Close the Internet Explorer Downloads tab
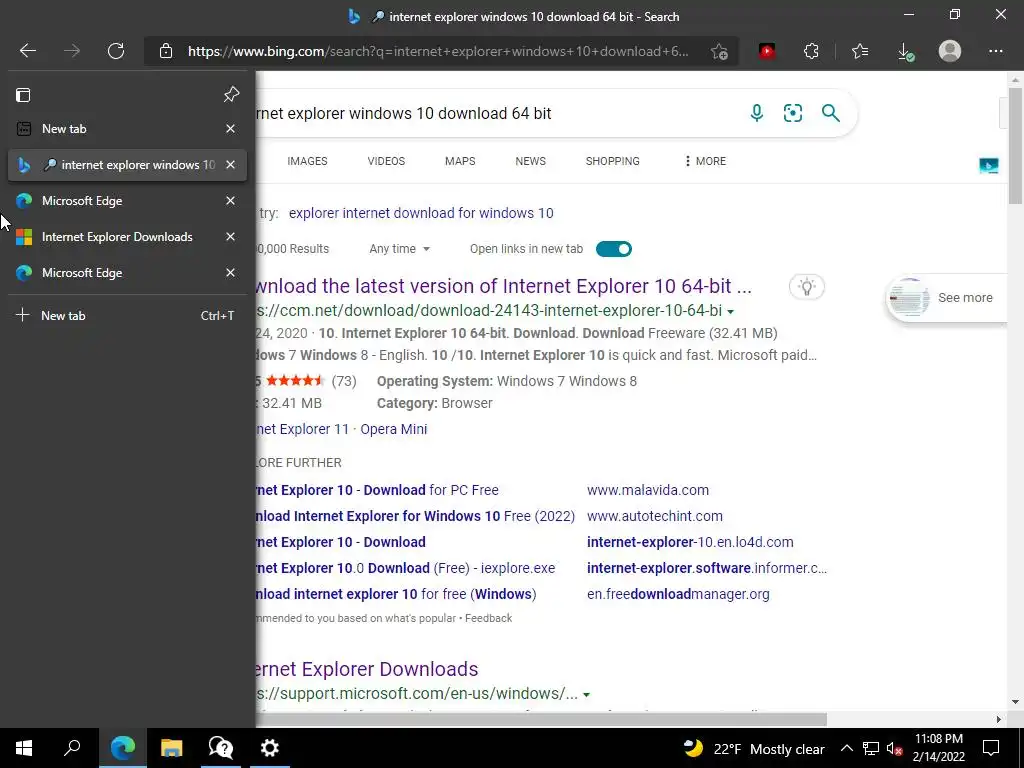 click(x=231, y=237)
